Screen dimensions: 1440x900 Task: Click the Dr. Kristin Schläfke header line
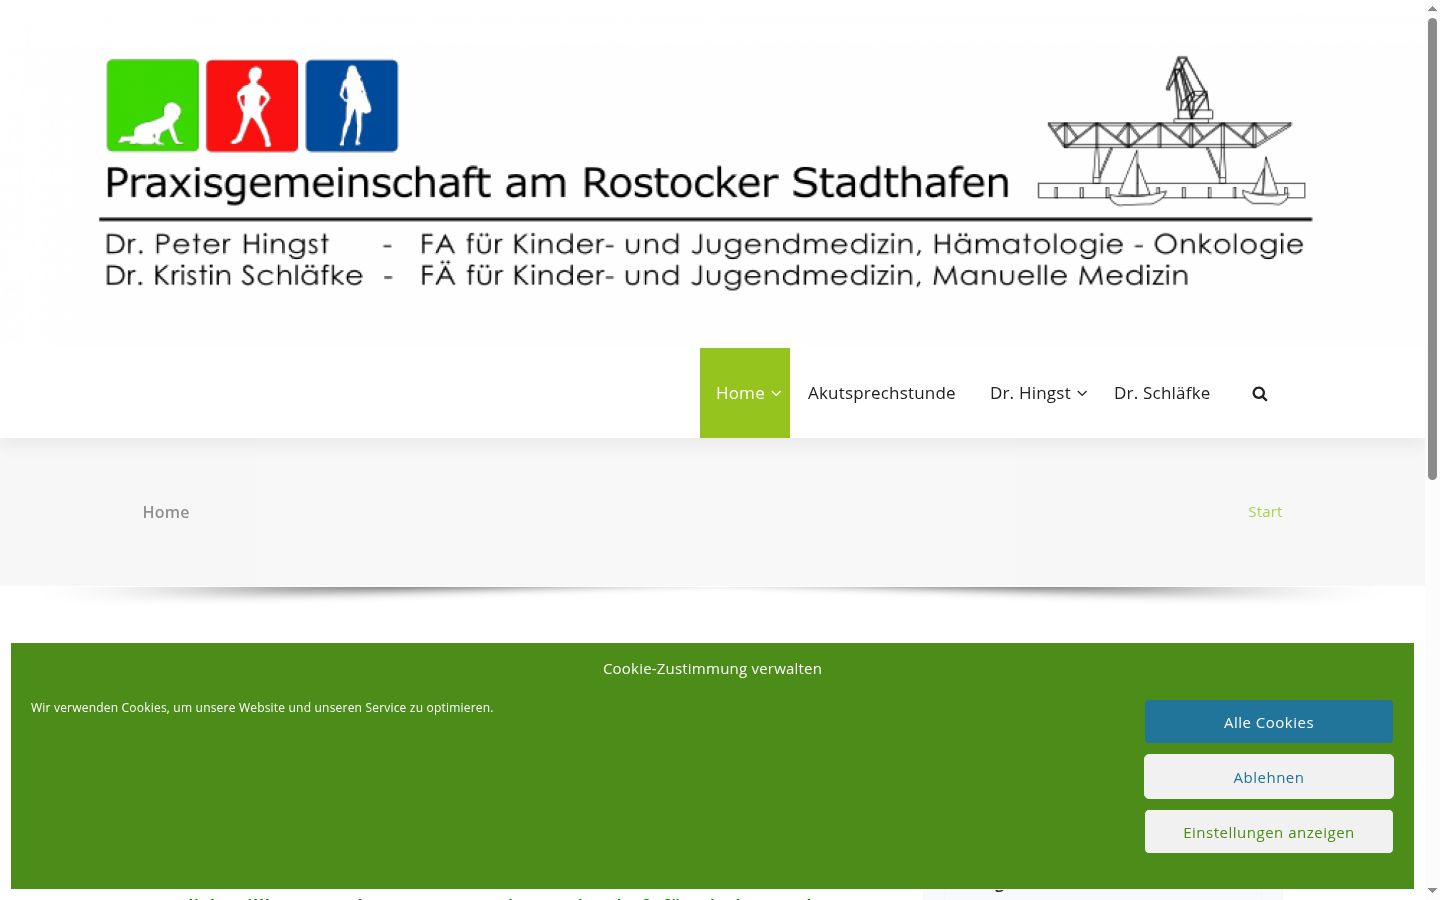pos(647,275)
